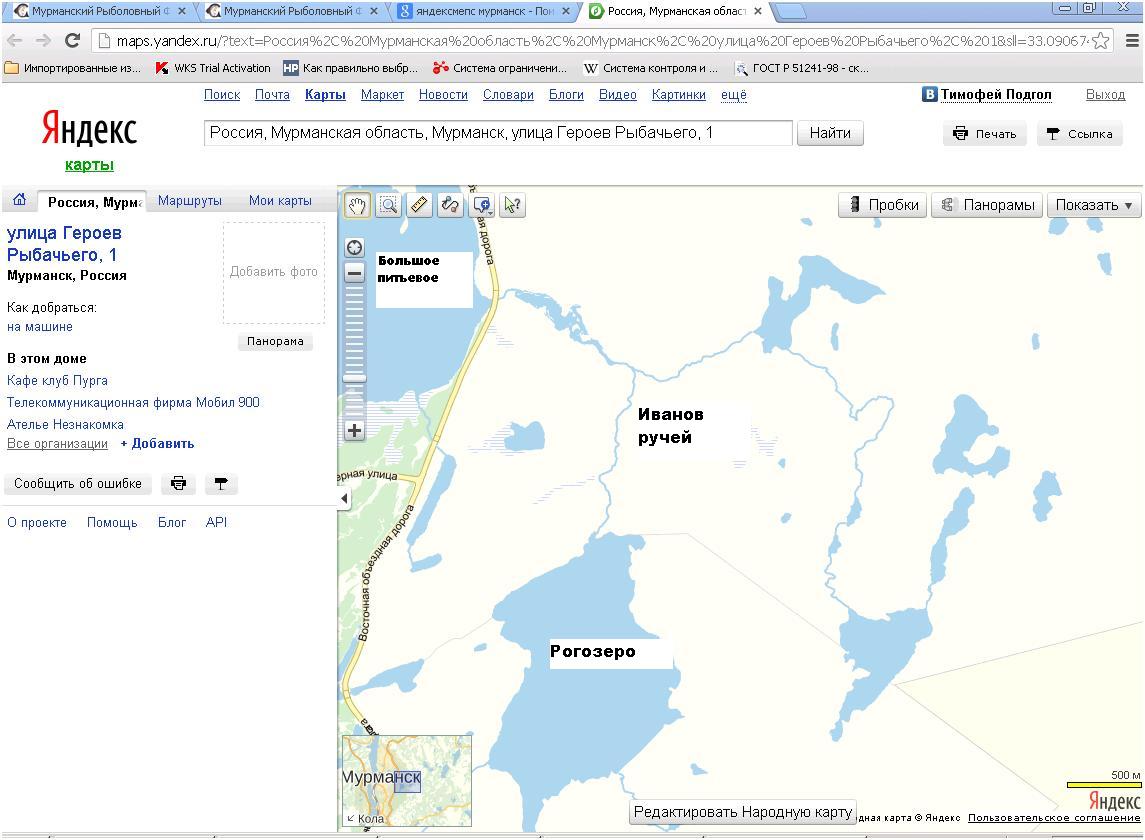Toggle the Пробки traffic layer
The width and height of the screenshot is (1145, 840).
coord(884,205)
